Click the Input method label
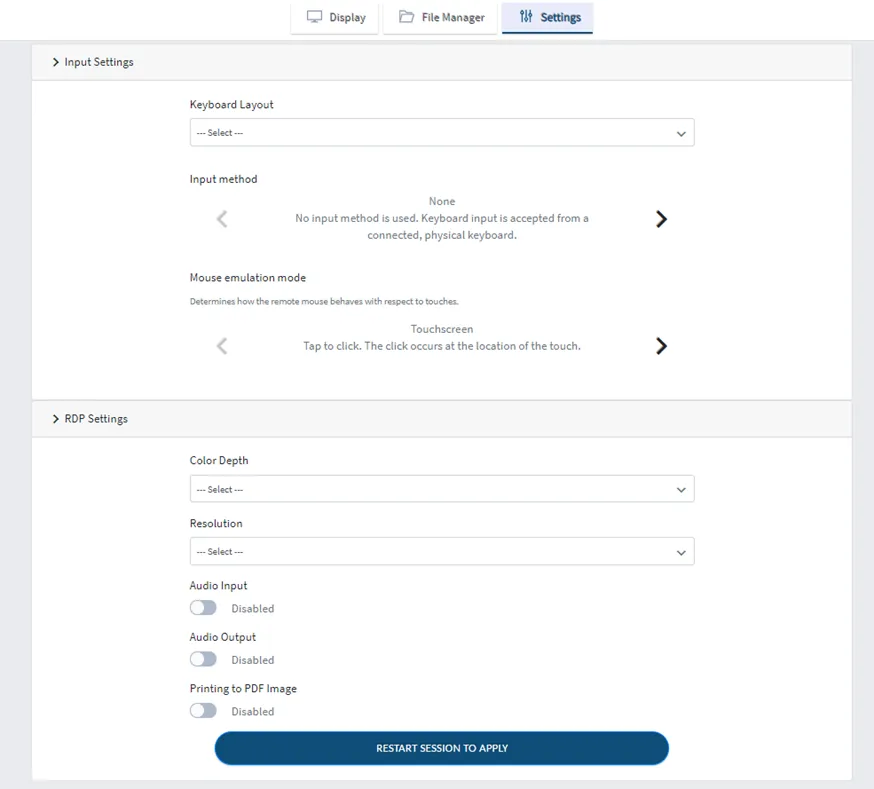This screenshot has width=874, height=789. [224, 179]
